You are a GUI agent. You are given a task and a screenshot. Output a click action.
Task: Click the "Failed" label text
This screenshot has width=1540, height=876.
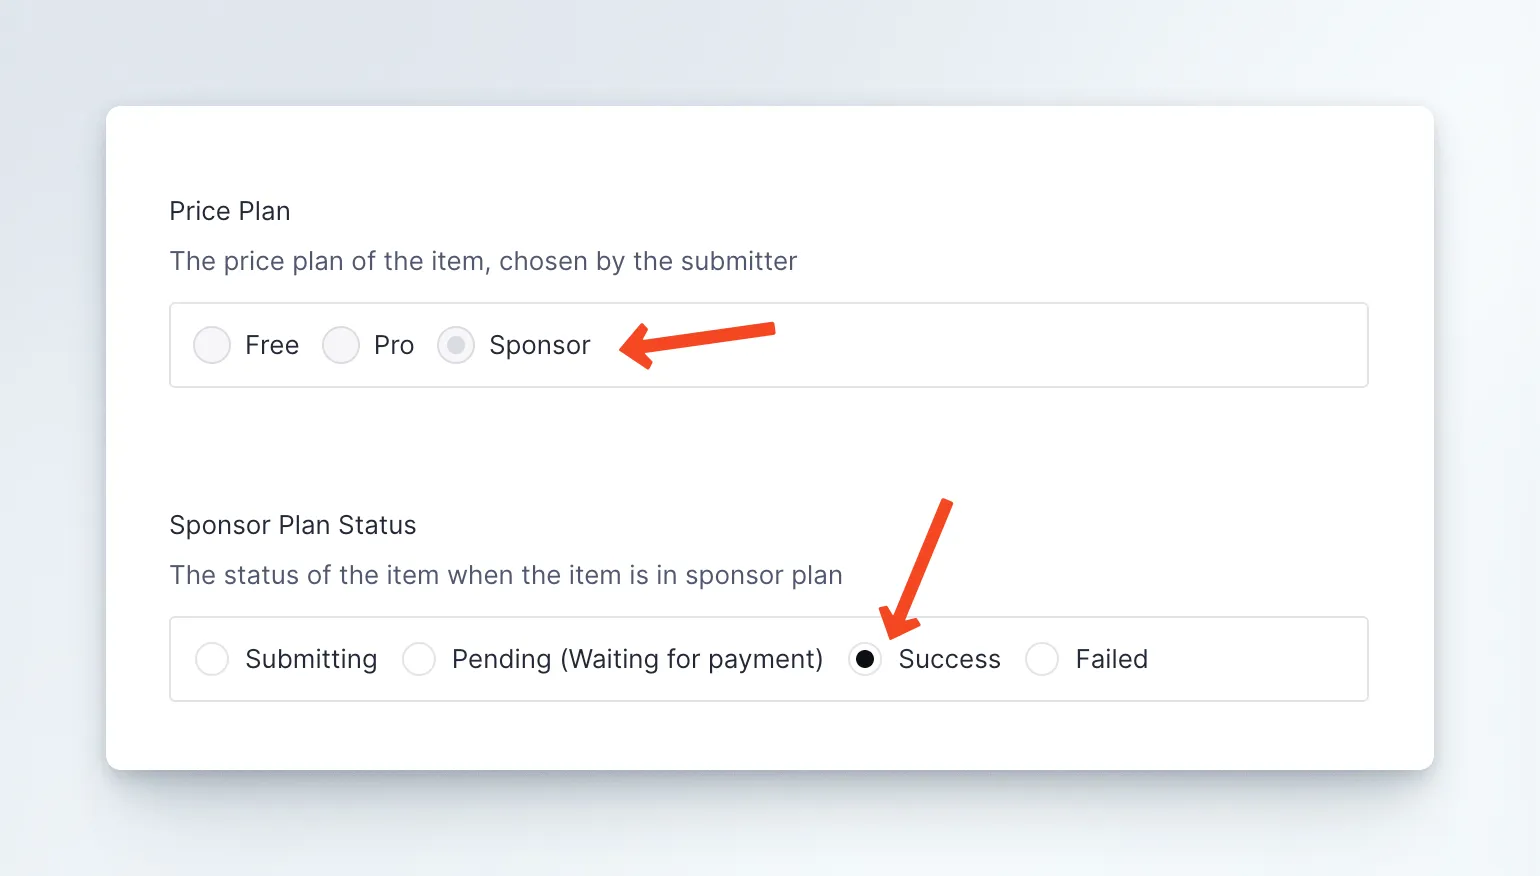tap(1112, 659)
